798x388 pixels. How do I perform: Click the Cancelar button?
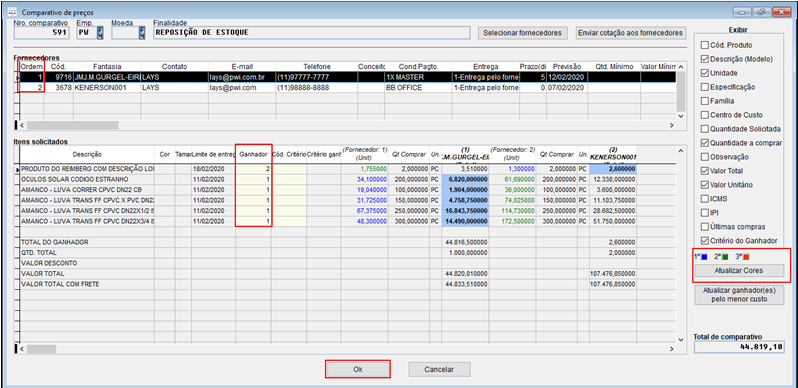(x=440, y=369)
